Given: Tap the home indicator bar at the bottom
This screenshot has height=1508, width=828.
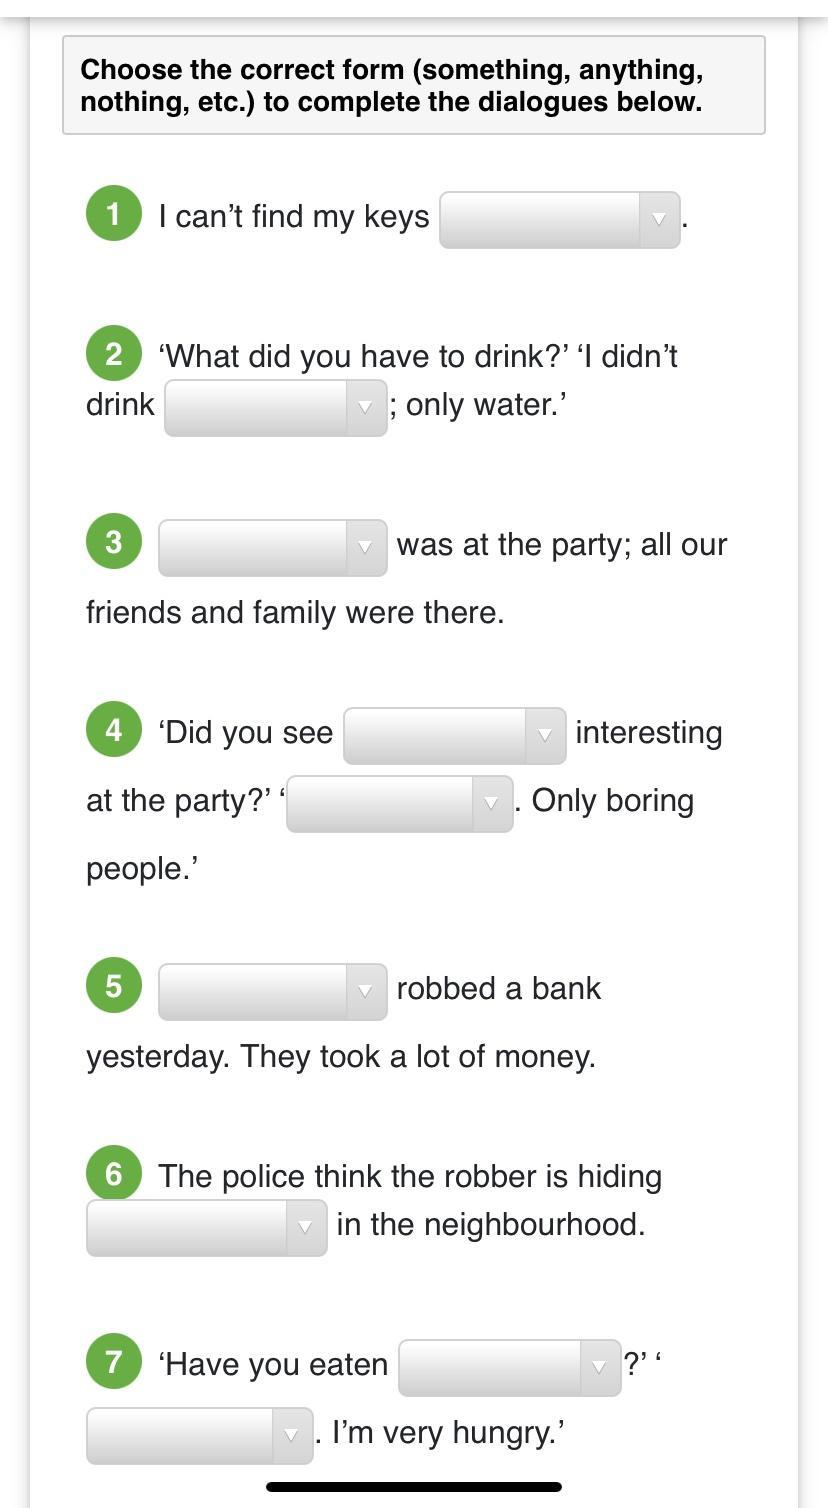Looking at the screenshot, I should pos(414,1487).
